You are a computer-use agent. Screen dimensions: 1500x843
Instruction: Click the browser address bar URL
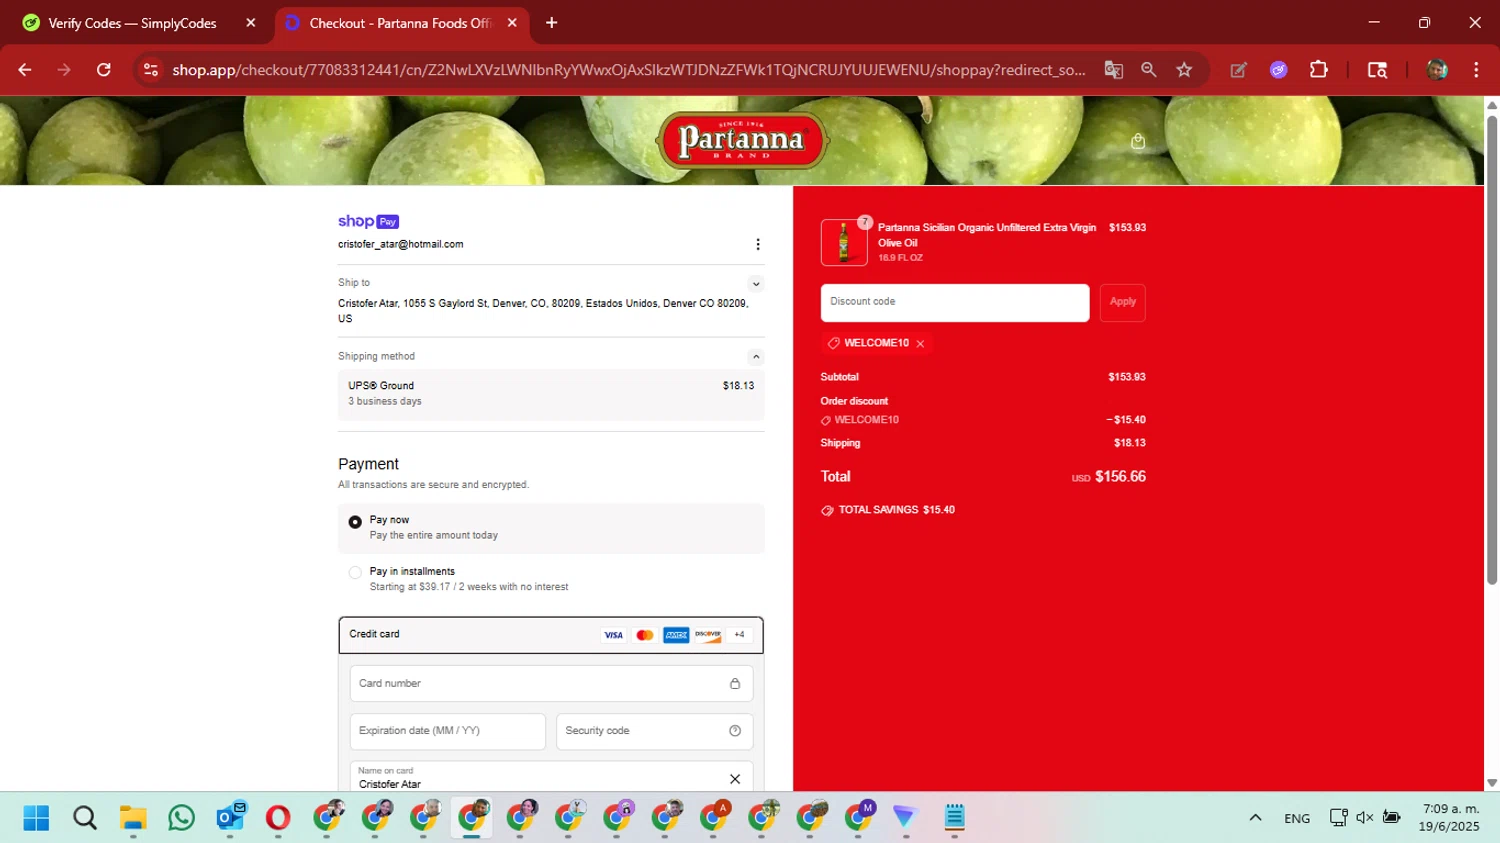(x=628, y=70)
